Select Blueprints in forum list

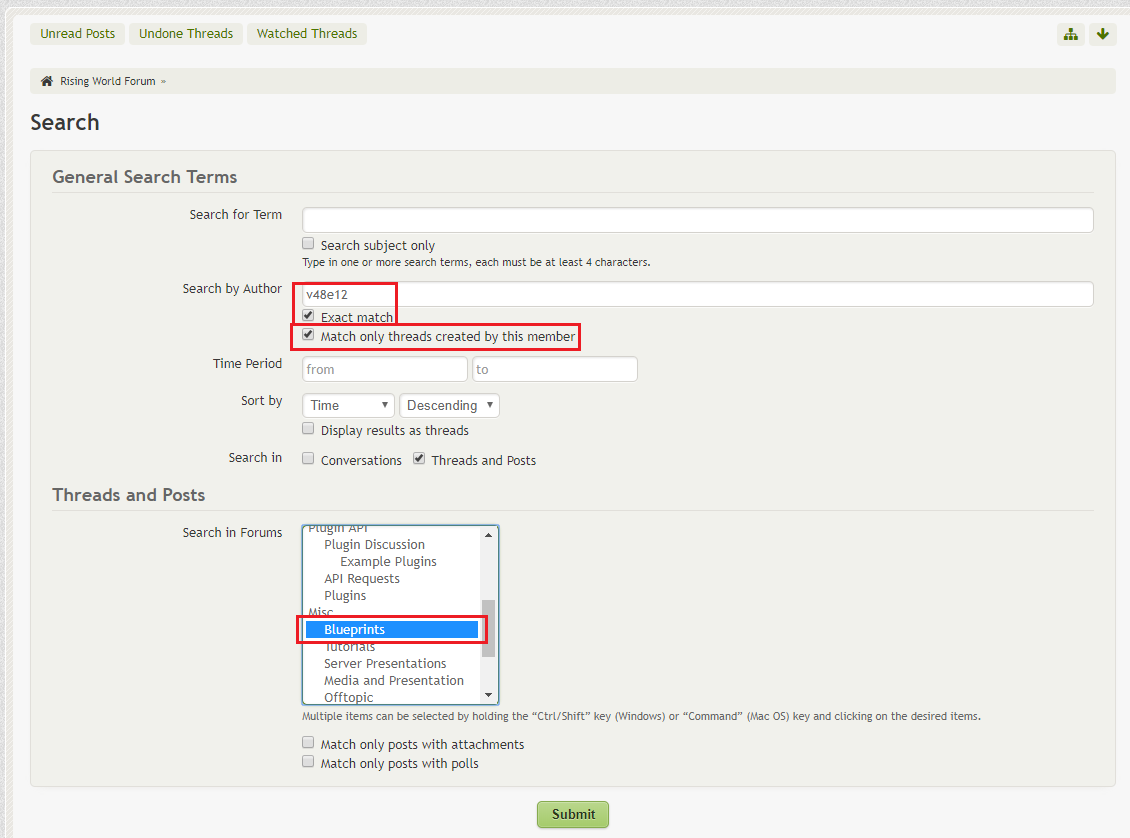click(x=392, y=630)
